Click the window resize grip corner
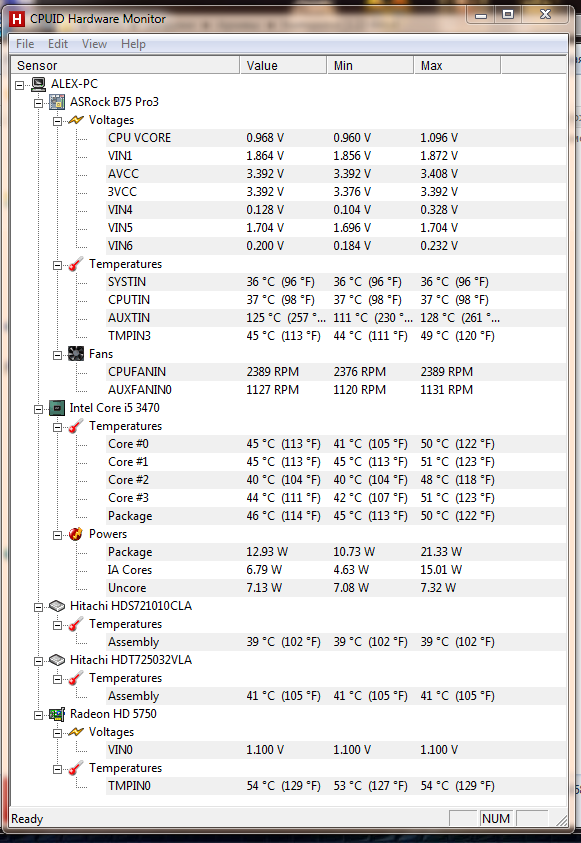 click(561, 820)
